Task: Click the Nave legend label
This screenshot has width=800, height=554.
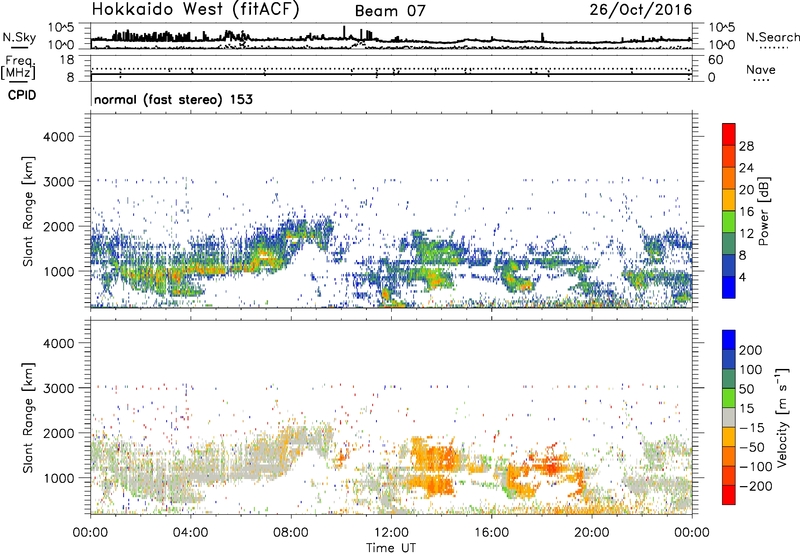Action: [760, 69]
